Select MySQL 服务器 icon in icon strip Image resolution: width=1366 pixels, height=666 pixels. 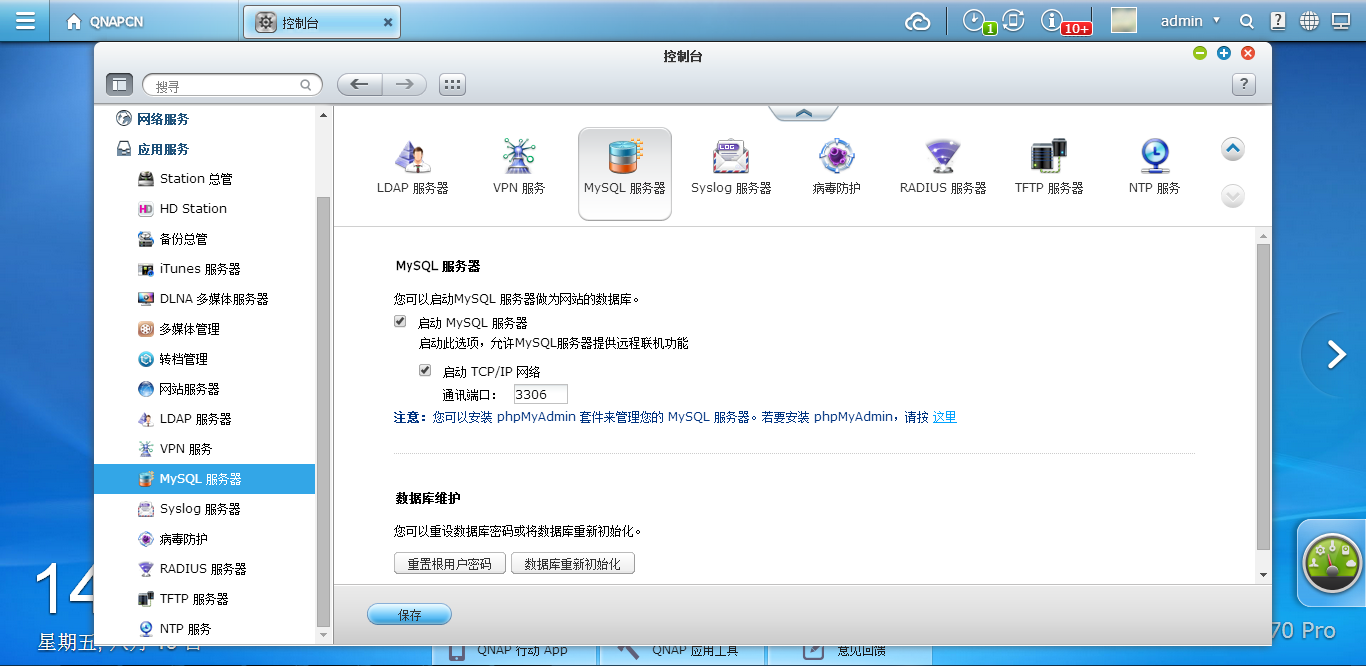click(x=625, y=174)
